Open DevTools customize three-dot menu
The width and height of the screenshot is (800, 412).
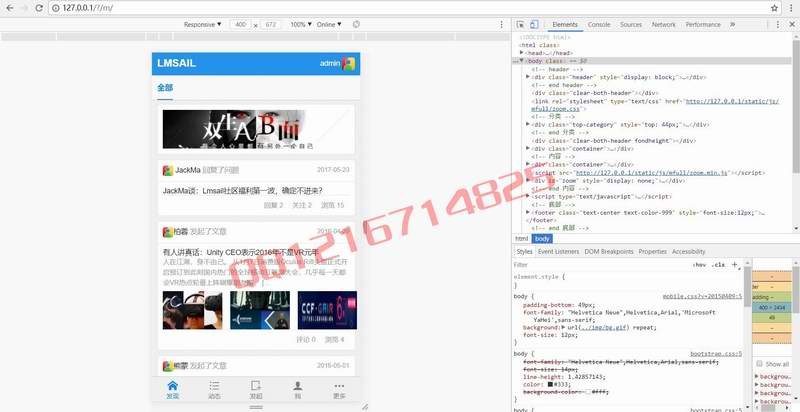[778, 24]
